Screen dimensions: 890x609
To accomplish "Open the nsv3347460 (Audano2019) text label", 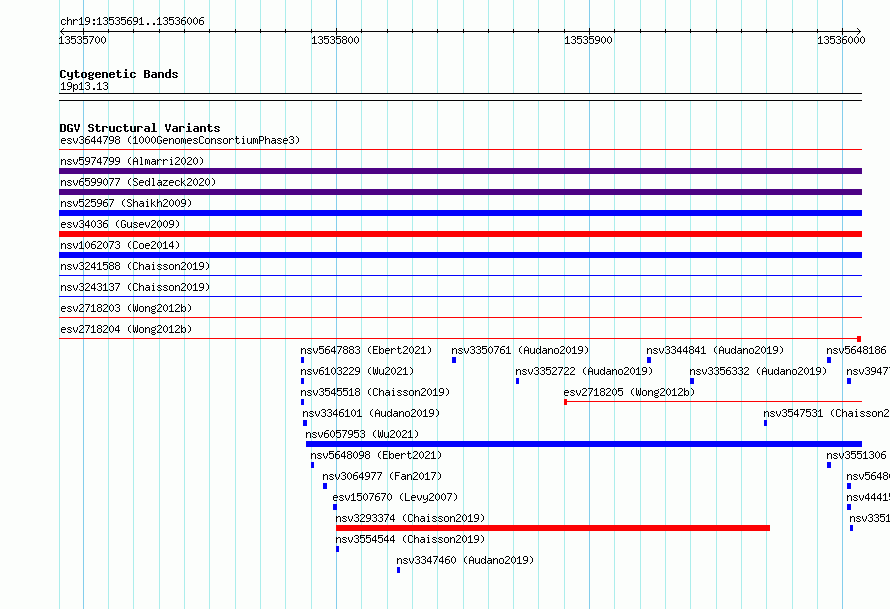I will (465, 560).
